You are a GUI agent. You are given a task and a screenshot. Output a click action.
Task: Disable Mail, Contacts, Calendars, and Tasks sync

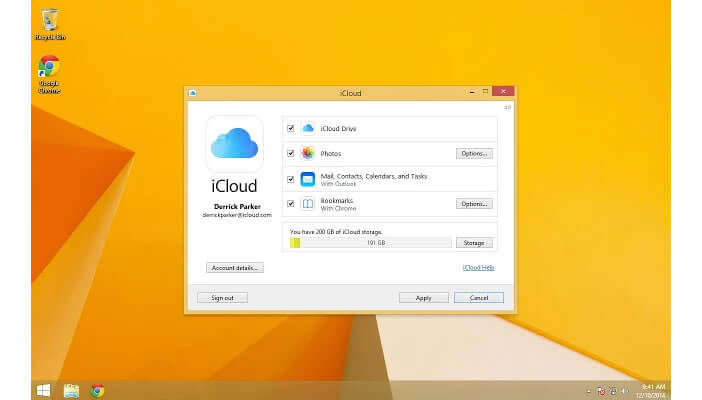(290, 179)
